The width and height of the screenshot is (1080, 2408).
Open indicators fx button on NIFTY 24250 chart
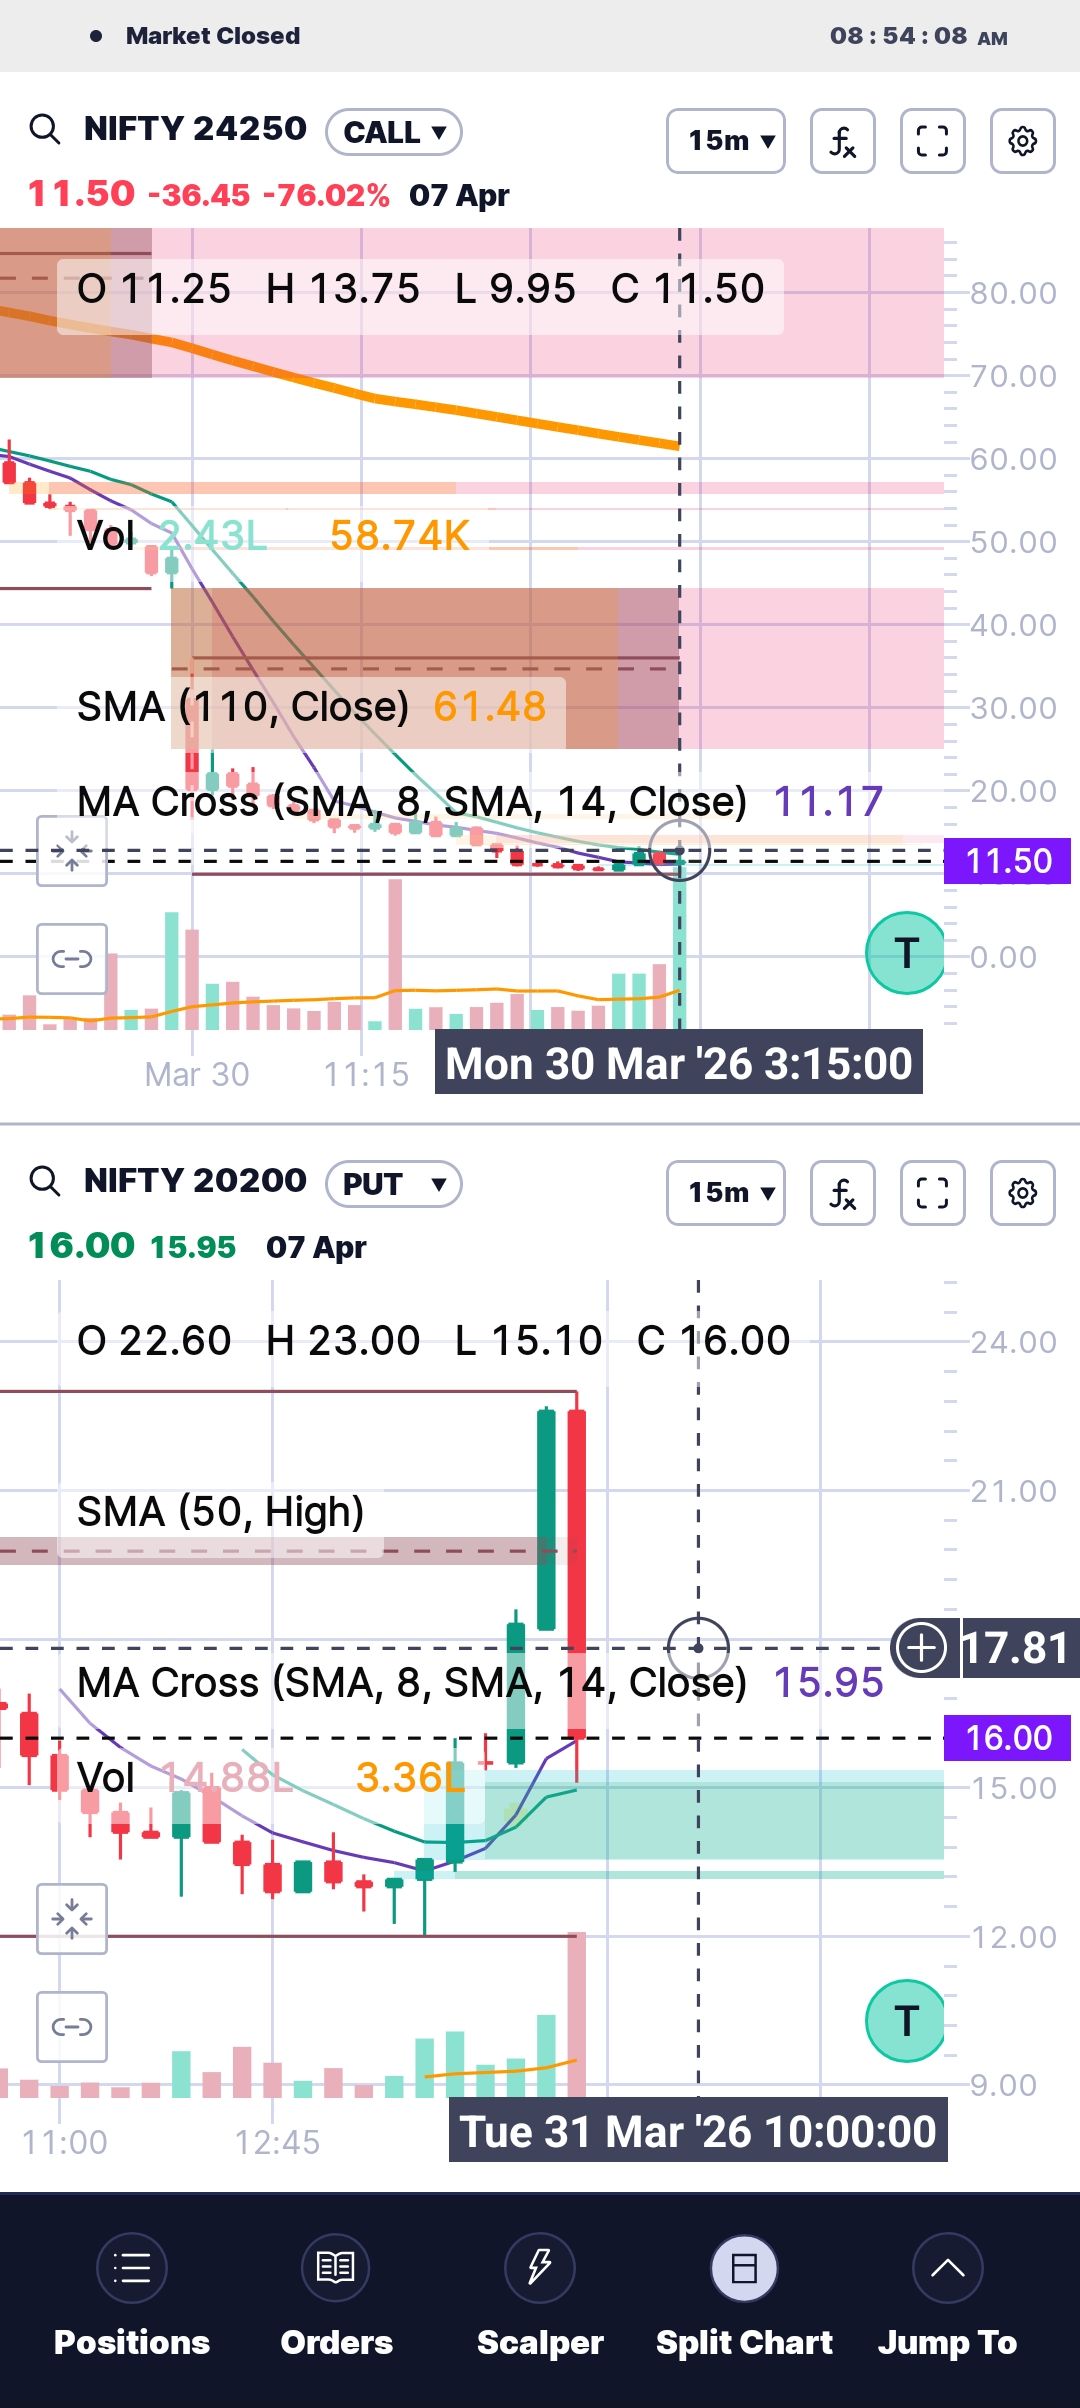click(842, 141)
